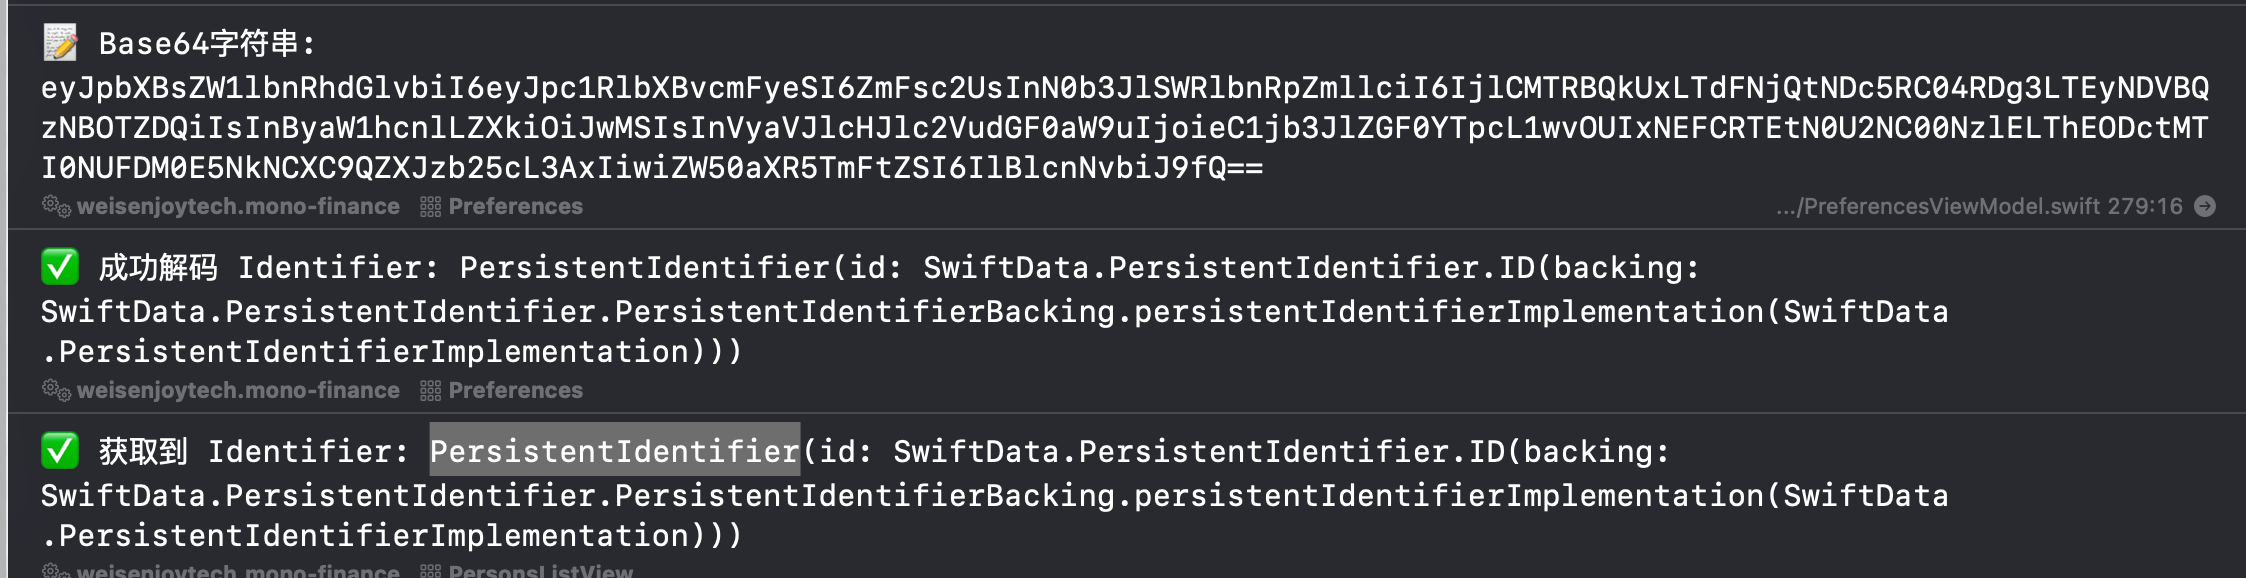Click the green checkmark beside 成功解码
Image resolution: width=2246 pixels, height=578 pixels.
(60, 267)
